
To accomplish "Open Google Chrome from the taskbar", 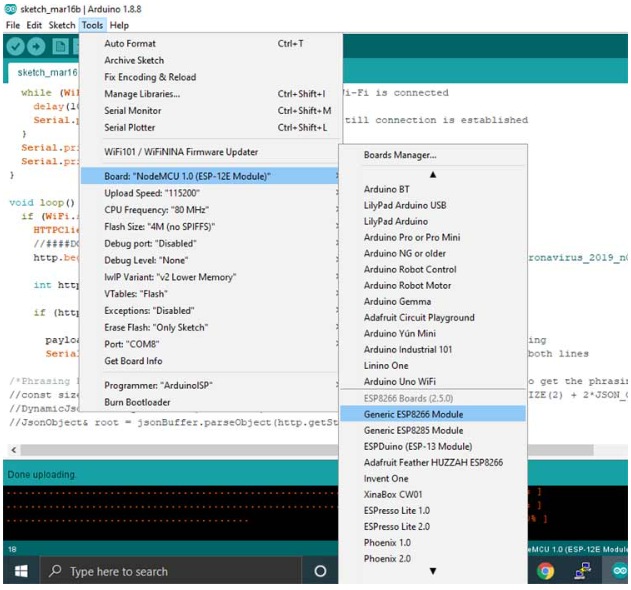I will [x=545, y=571].
